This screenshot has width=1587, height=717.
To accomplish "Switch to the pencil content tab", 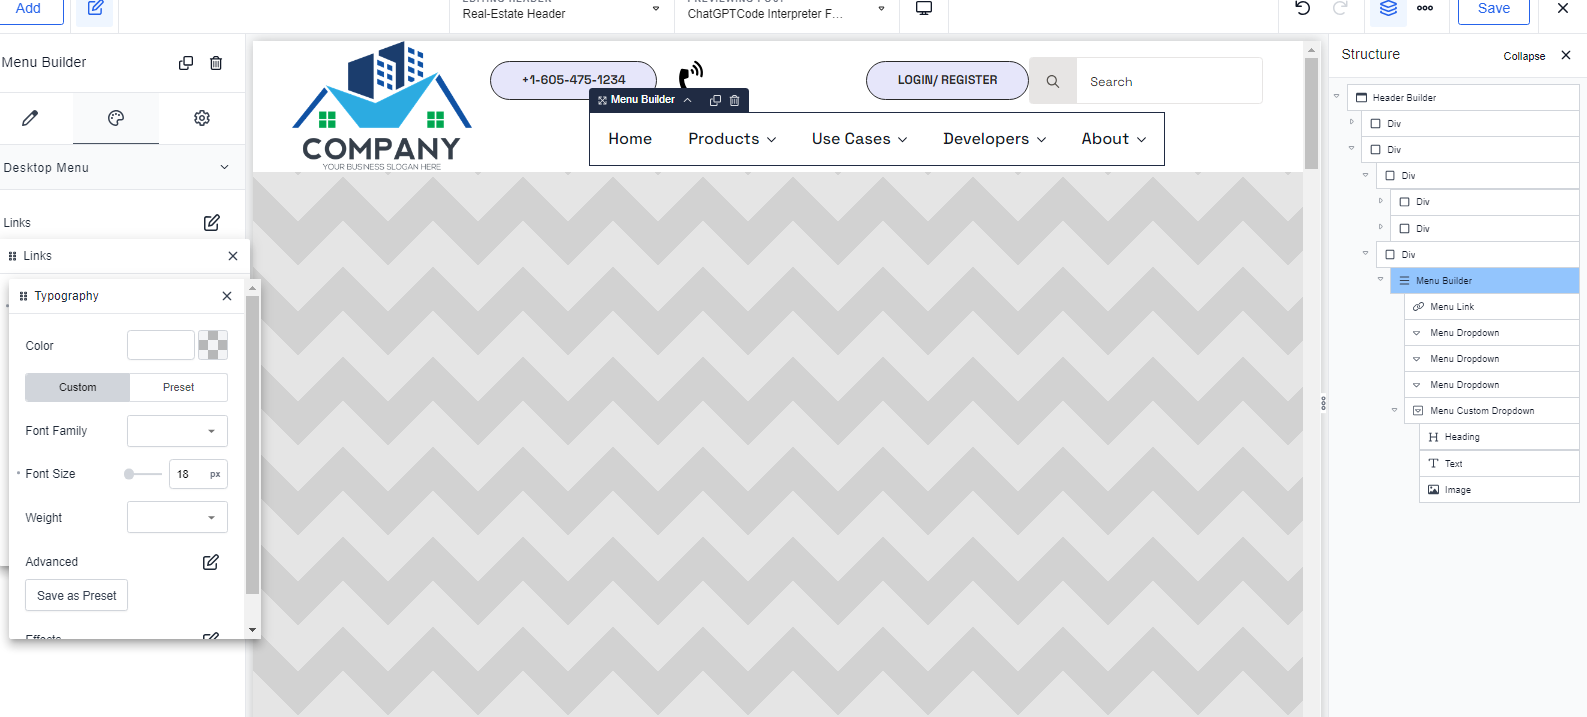I will click(x=30, y=118).
